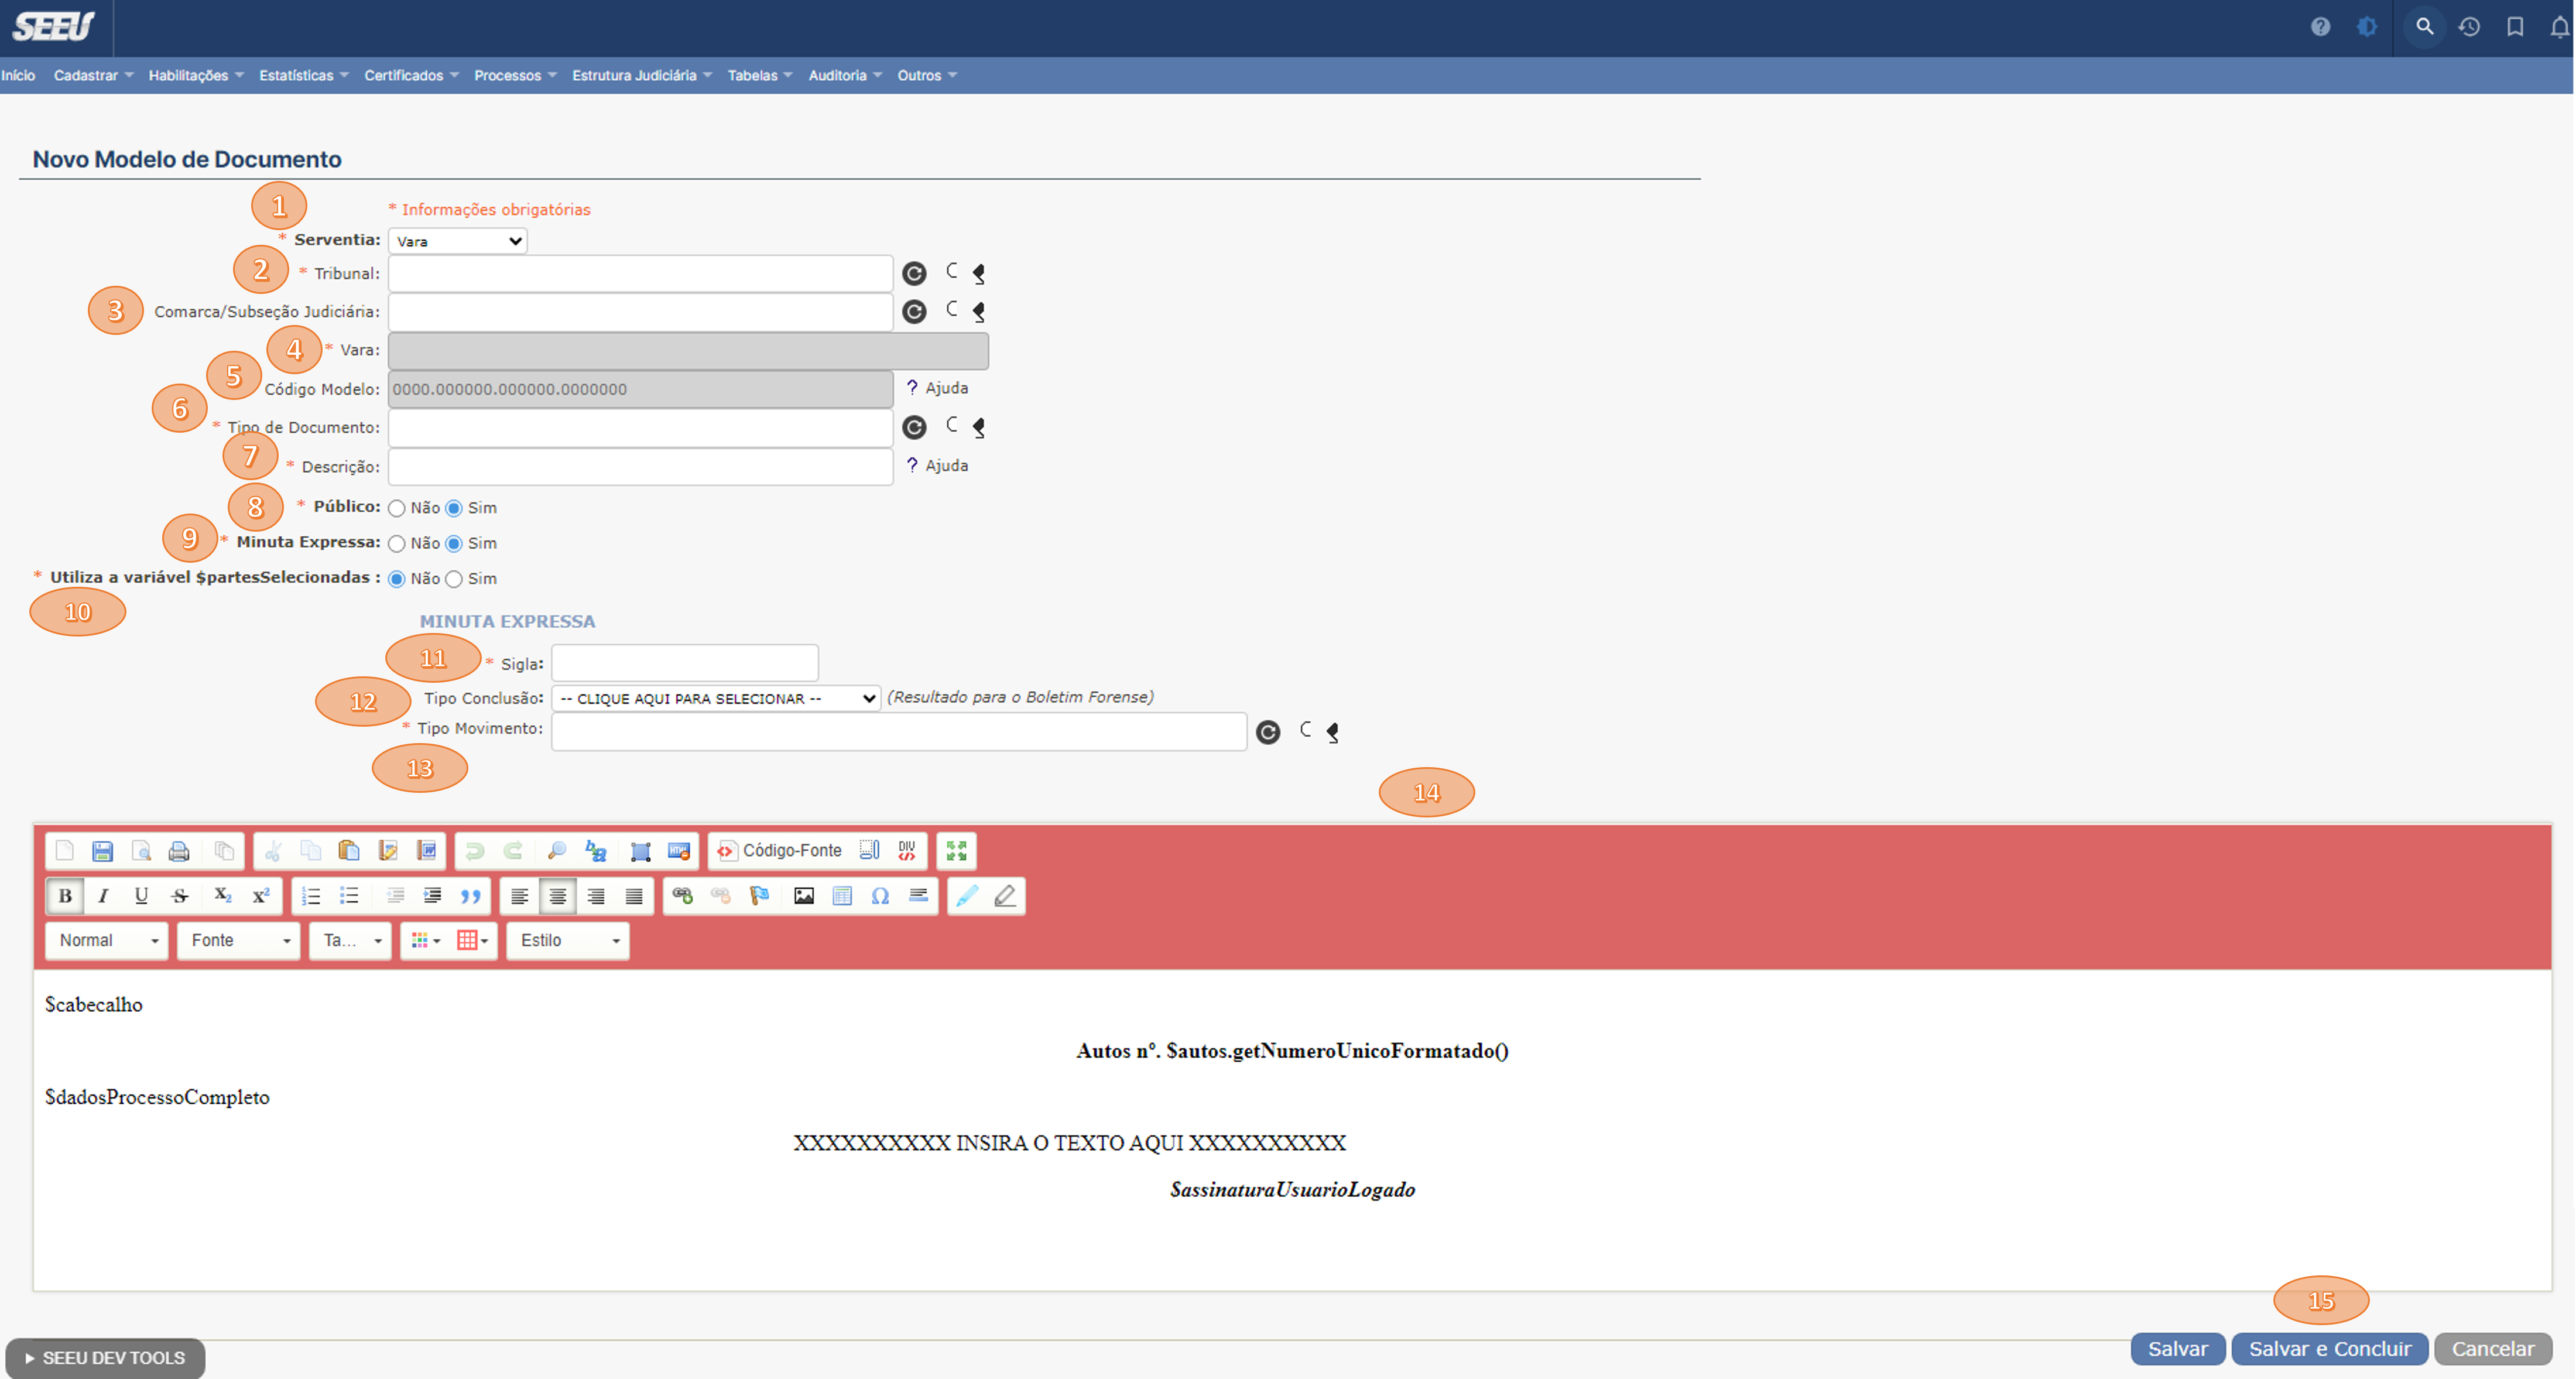2576x1379 pixels.
Task: Select Público Sim radio
Action: point(454,508)
